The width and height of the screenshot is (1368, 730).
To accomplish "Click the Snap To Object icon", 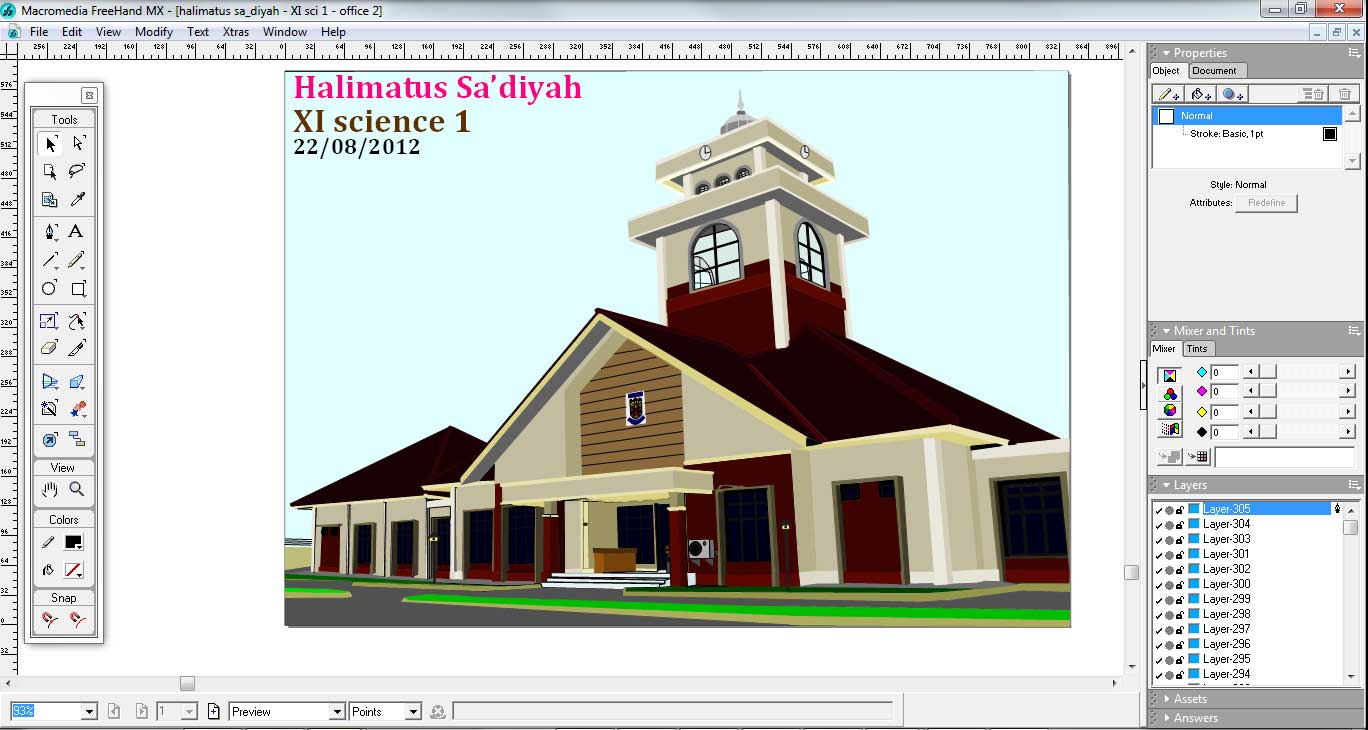I will [78, 620].
